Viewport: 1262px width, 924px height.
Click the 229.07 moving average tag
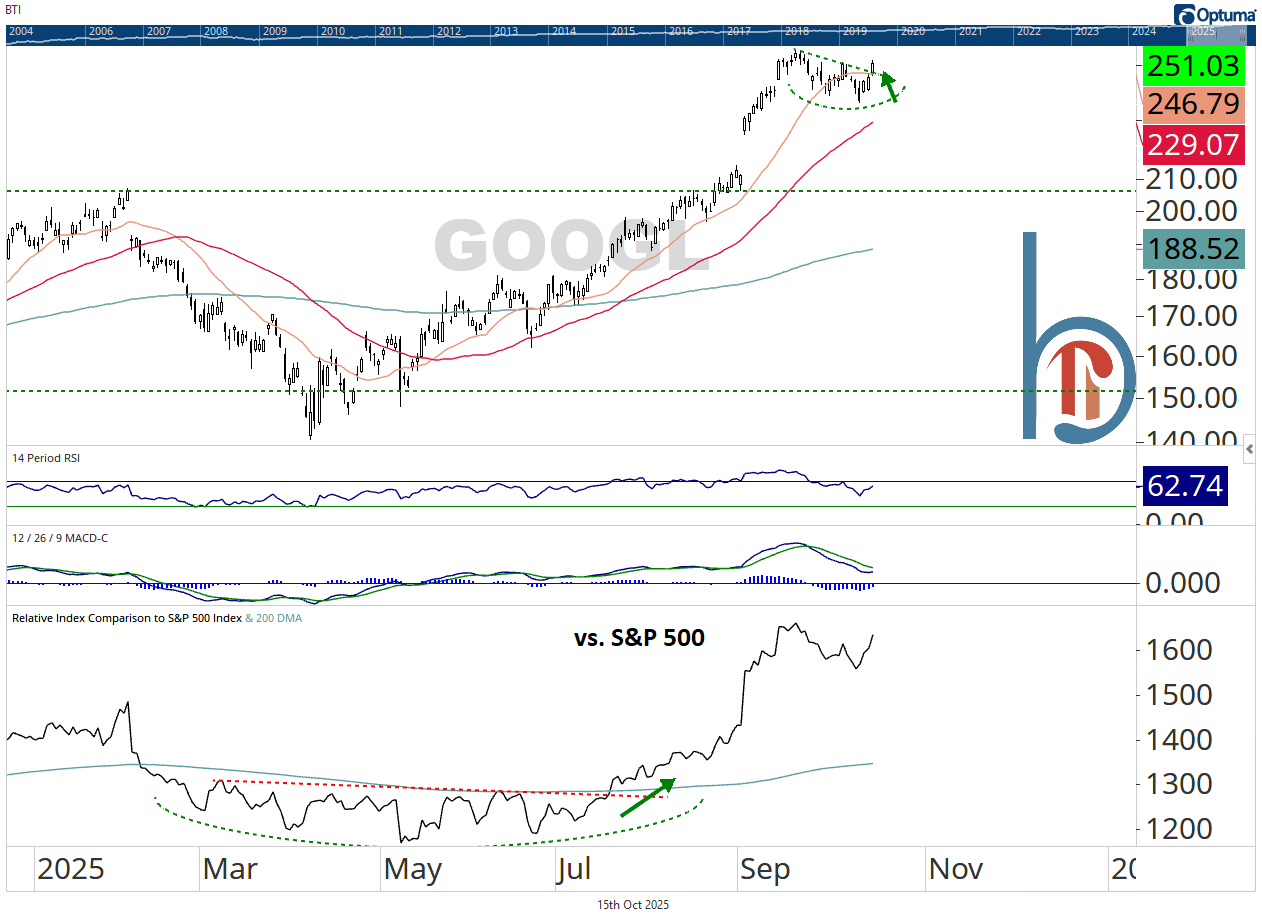[x=1194, y=145]
